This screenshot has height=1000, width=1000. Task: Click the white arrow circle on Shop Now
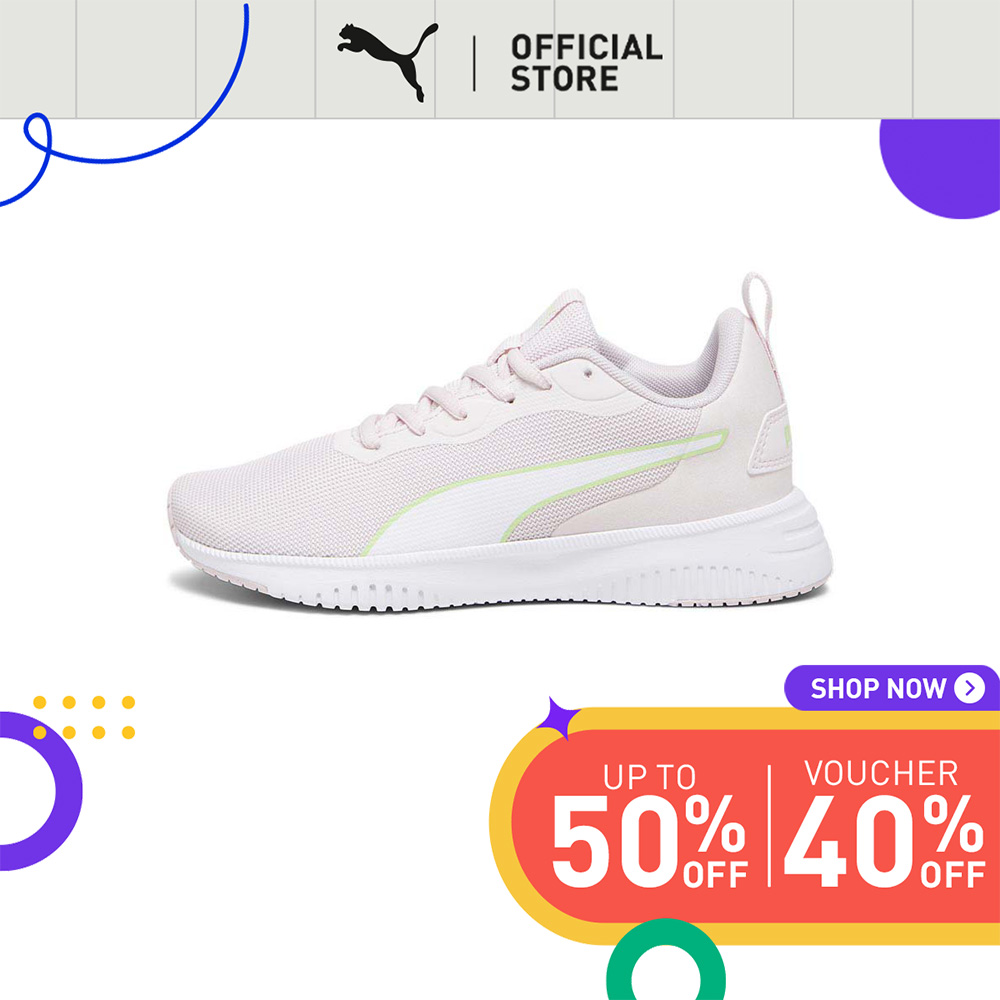click(x=969, y=688)
